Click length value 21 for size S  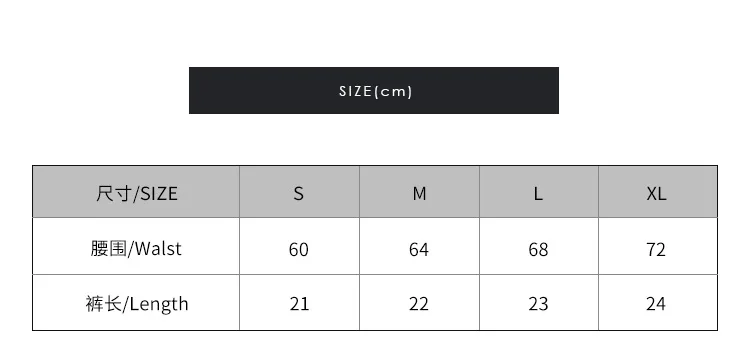coord(299,304)
